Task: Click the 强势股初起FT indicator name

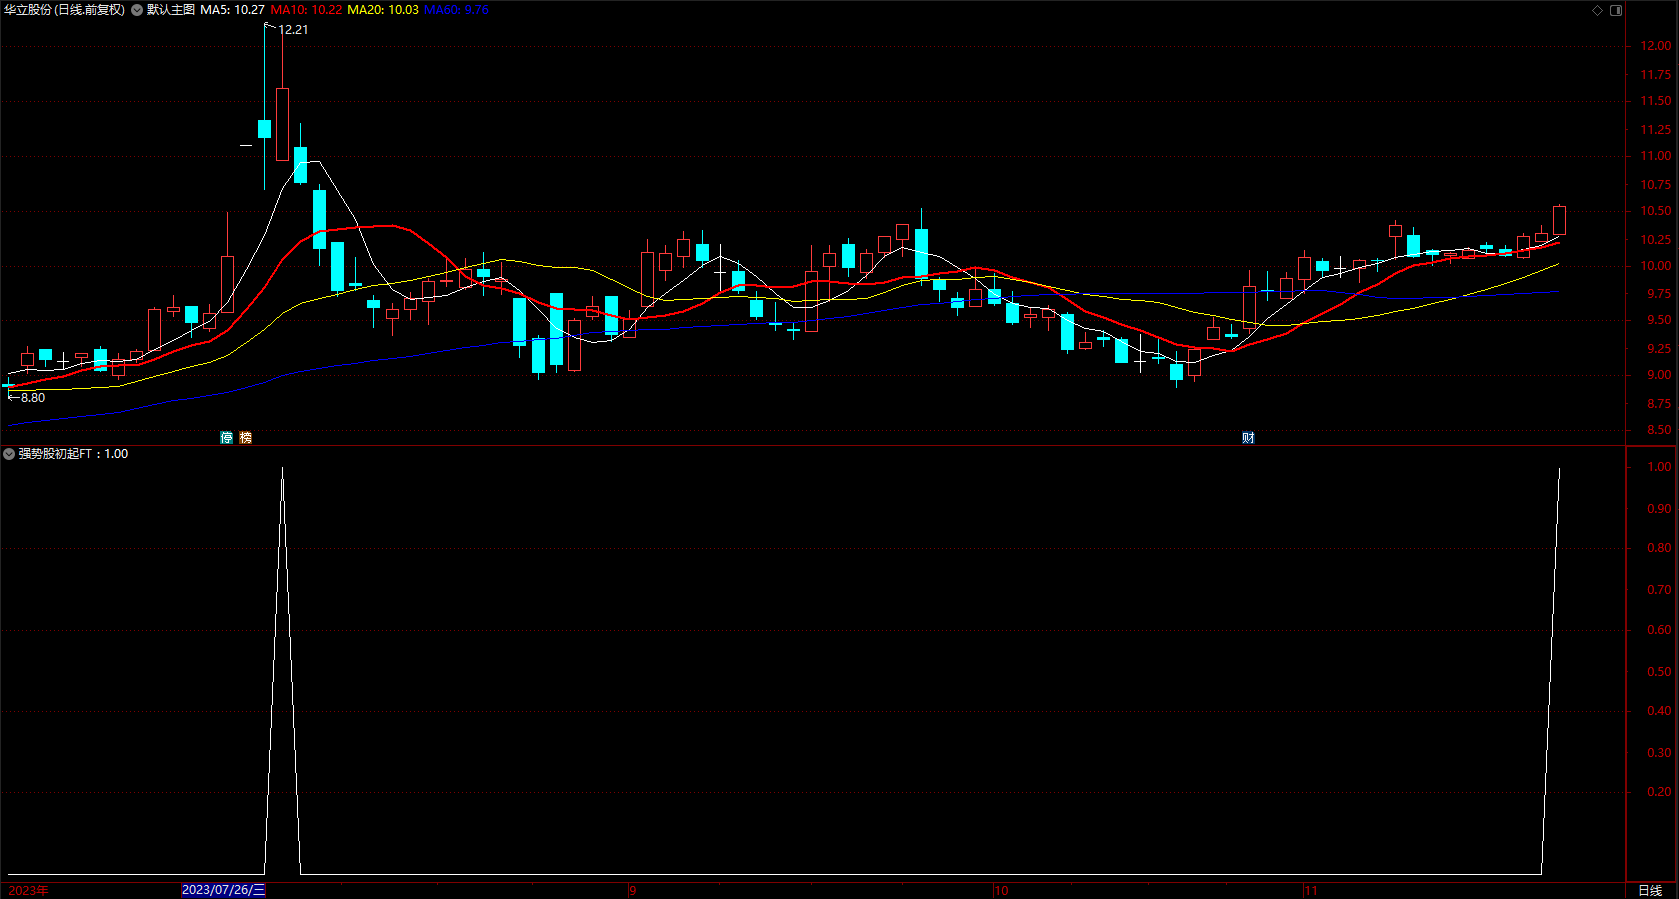Action: pos(55,454)
